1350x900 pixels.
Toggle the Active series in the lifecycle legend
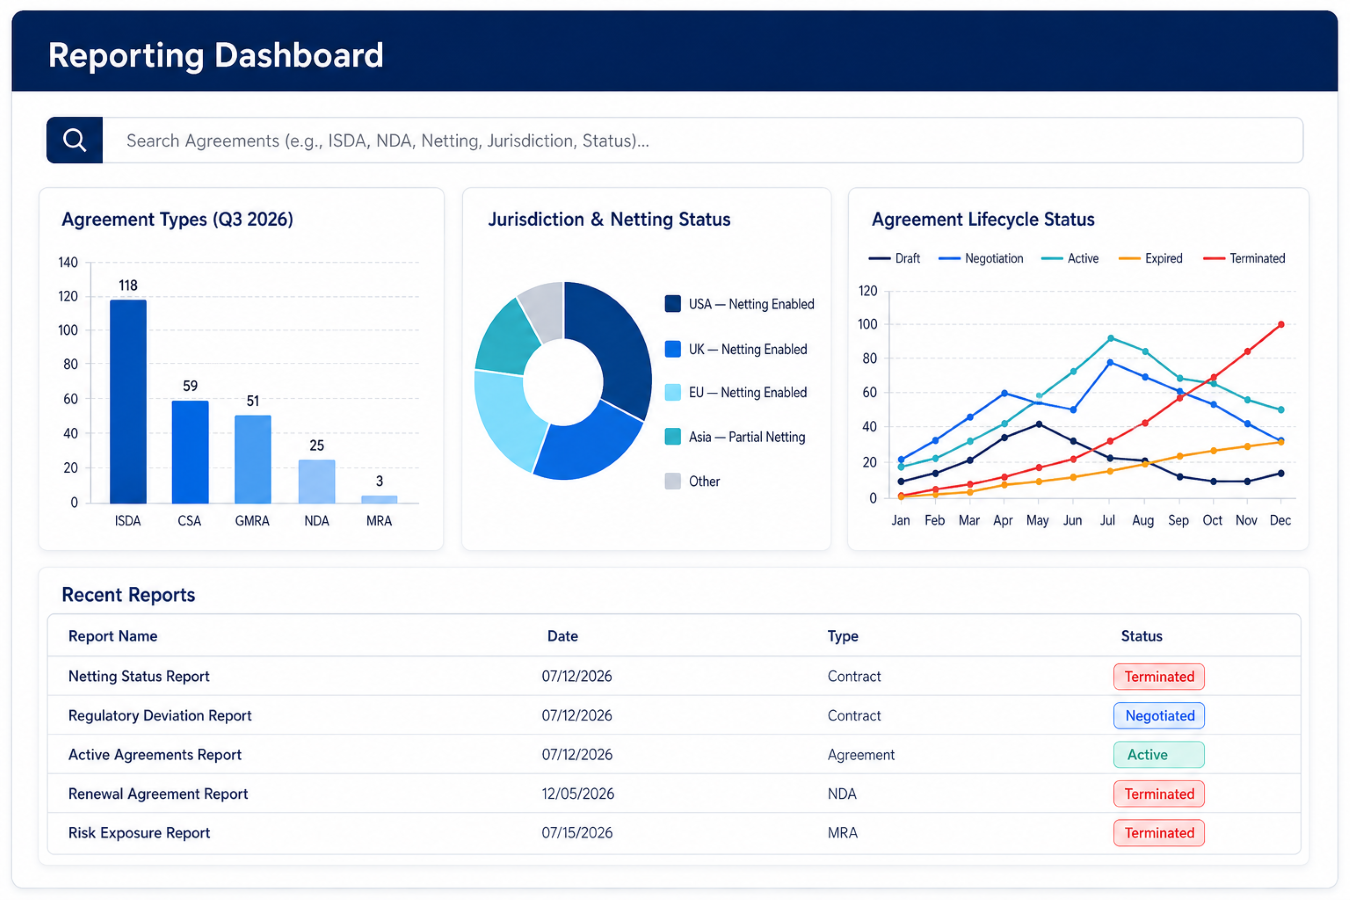(x=1070, y=258)
